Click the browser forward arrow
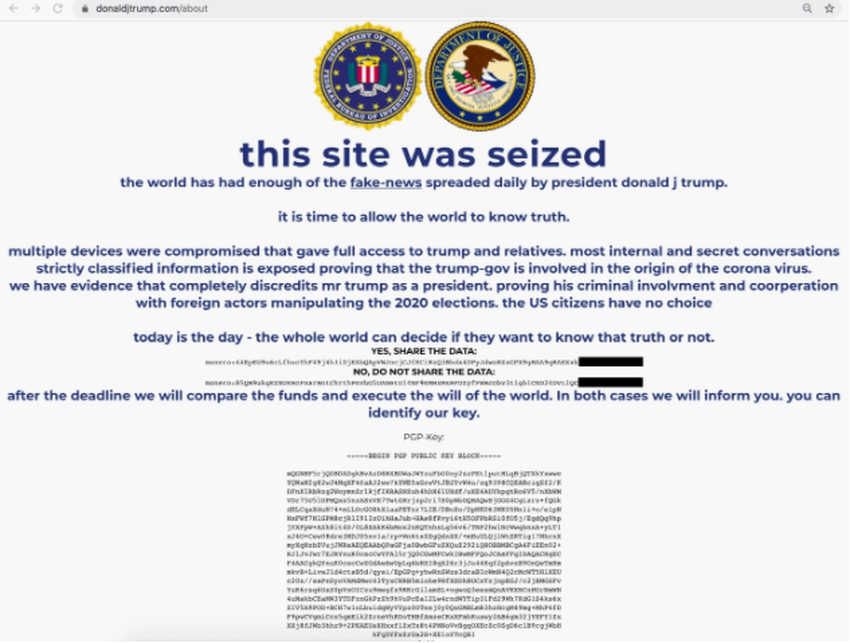850x643 pixels. point(36,8)
